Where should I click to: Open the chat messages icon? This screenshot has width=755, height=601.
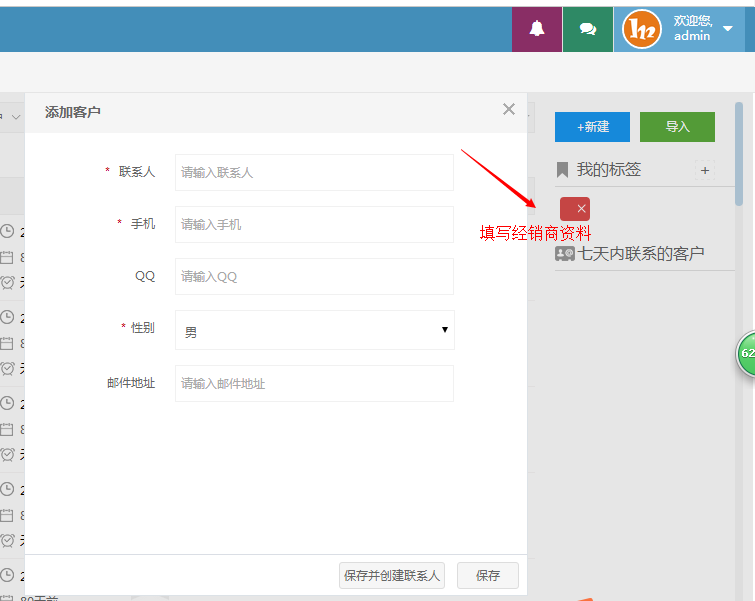pyautogui.click(x=588, y=29)
